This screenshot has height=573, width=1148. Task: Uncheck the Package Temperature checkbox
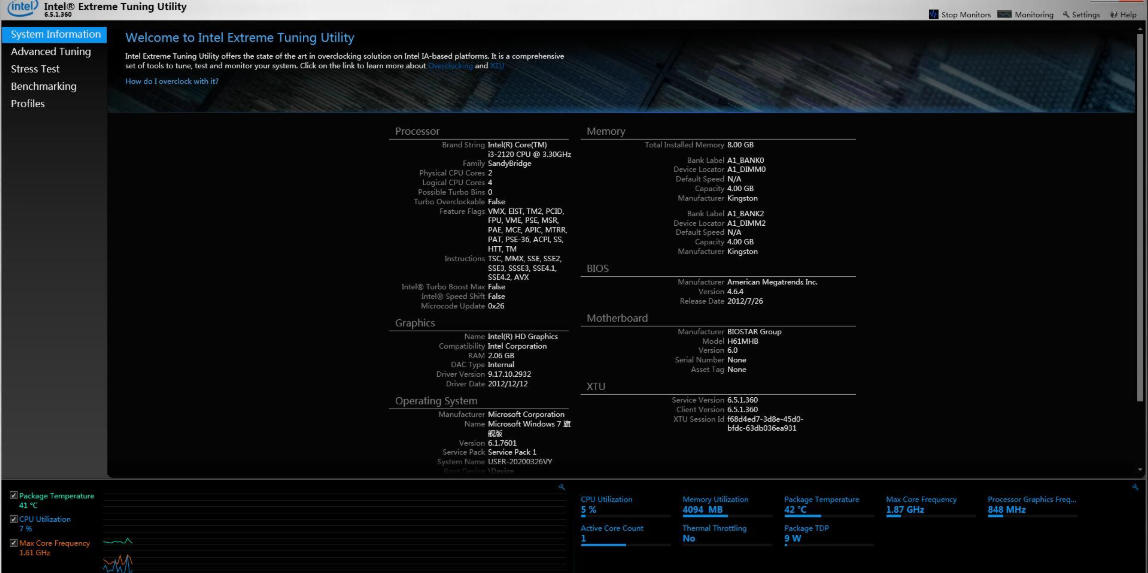13,496
